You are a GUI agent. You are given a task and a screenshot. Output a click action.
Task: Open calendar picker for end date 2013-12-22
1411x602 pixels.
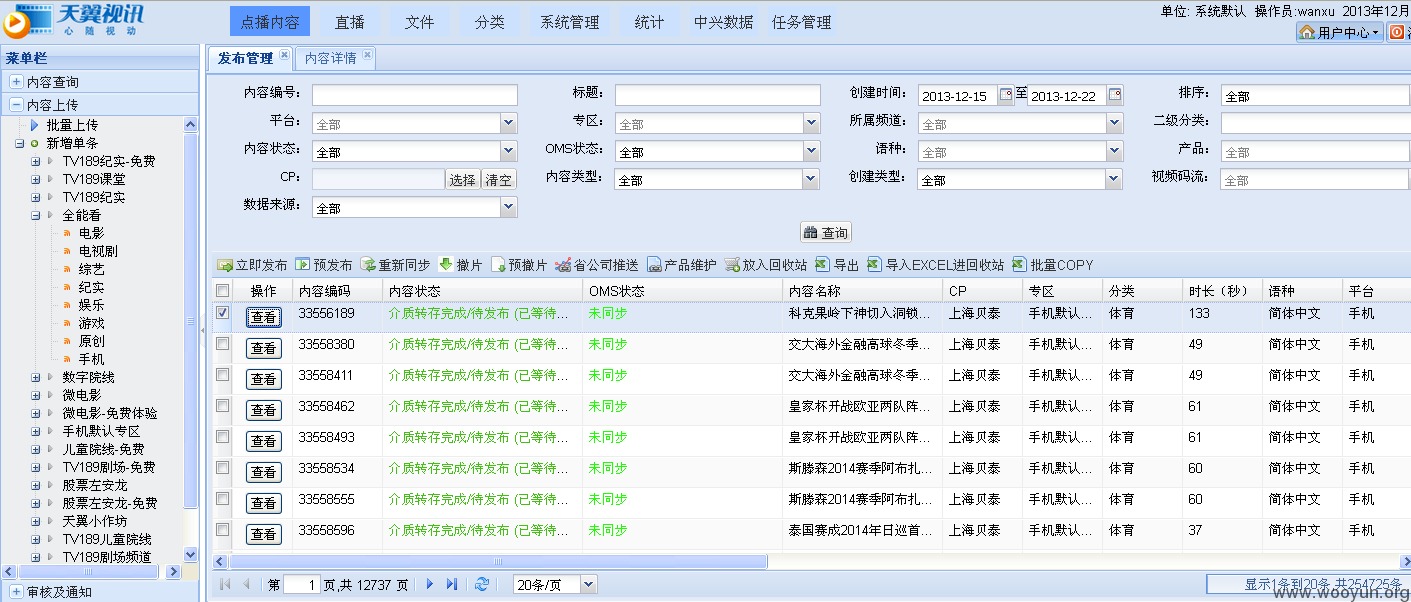coord(1115,95)
